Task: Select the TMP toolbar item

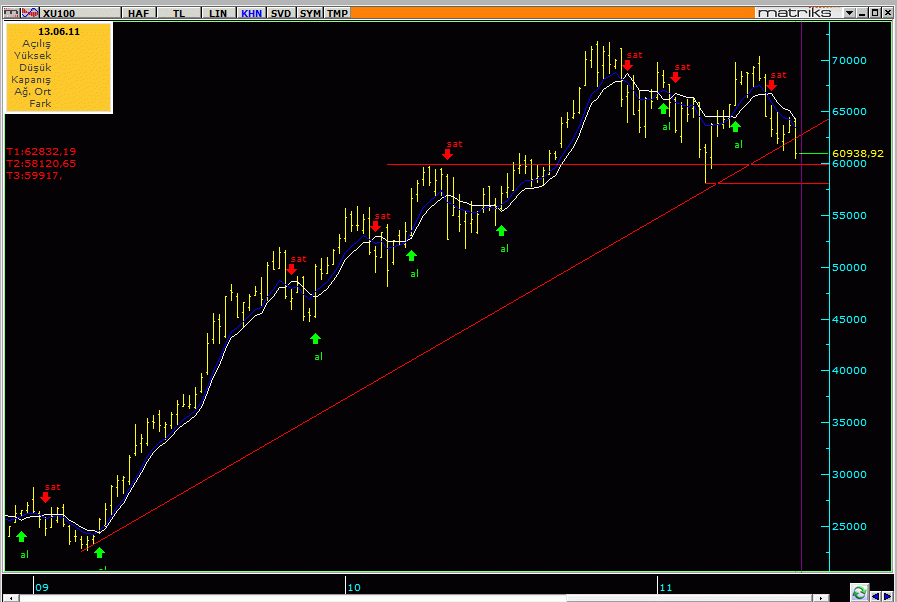Action: click(x=338, y=13)
